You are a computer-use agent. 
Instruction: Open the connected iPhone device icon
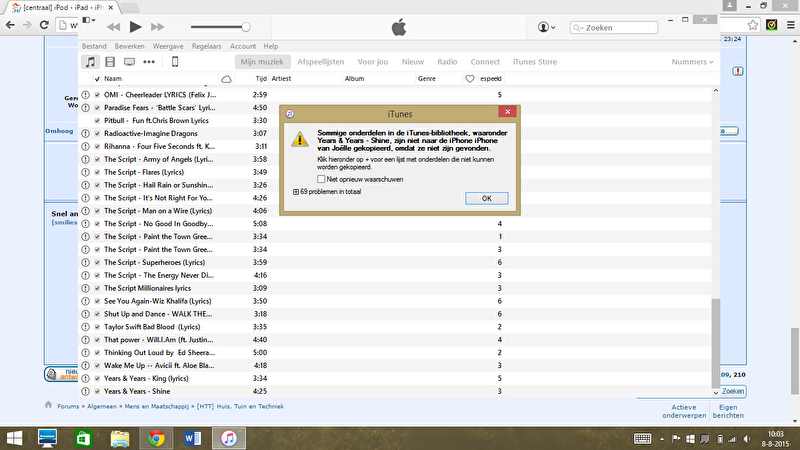[x=174, y=62]
